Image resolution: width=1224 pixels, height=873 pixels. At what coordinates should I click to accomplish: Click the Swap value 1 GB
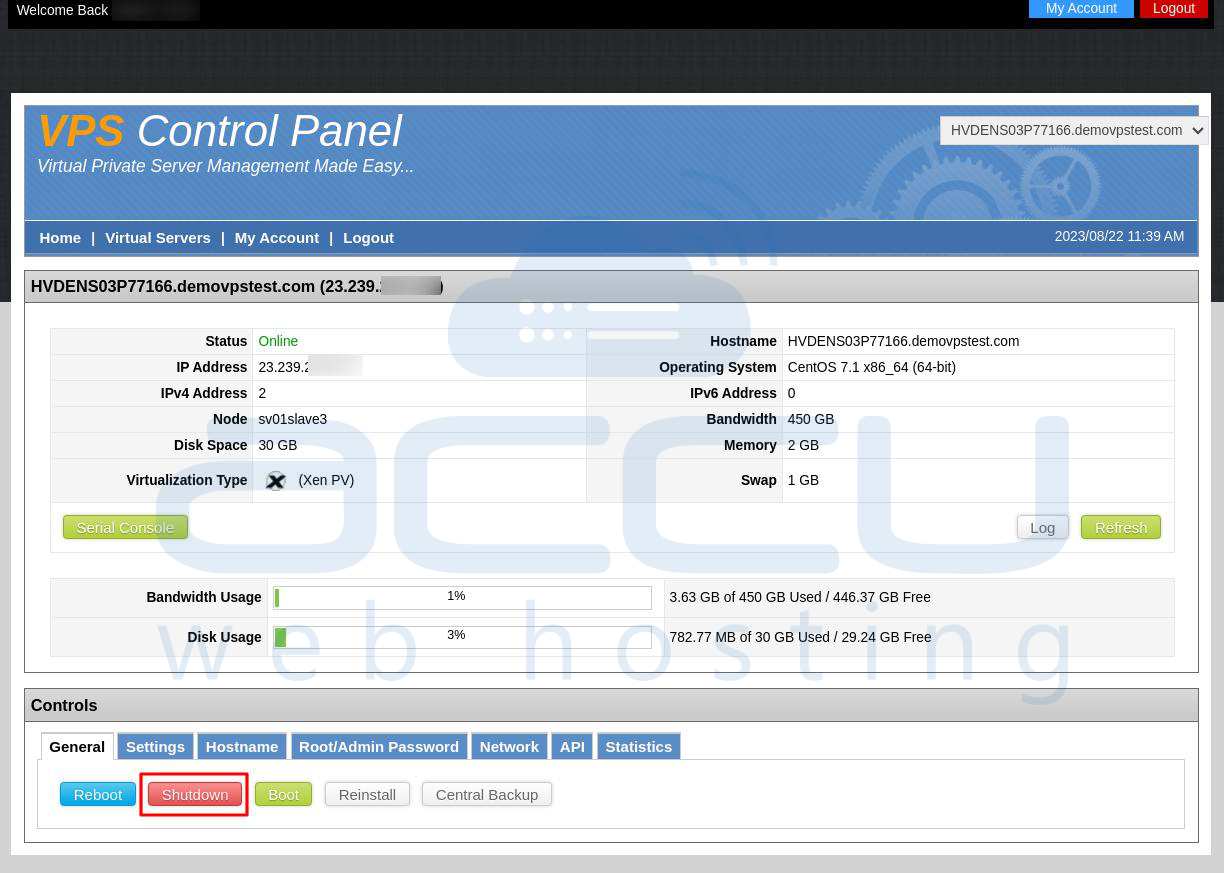(803, 480)
